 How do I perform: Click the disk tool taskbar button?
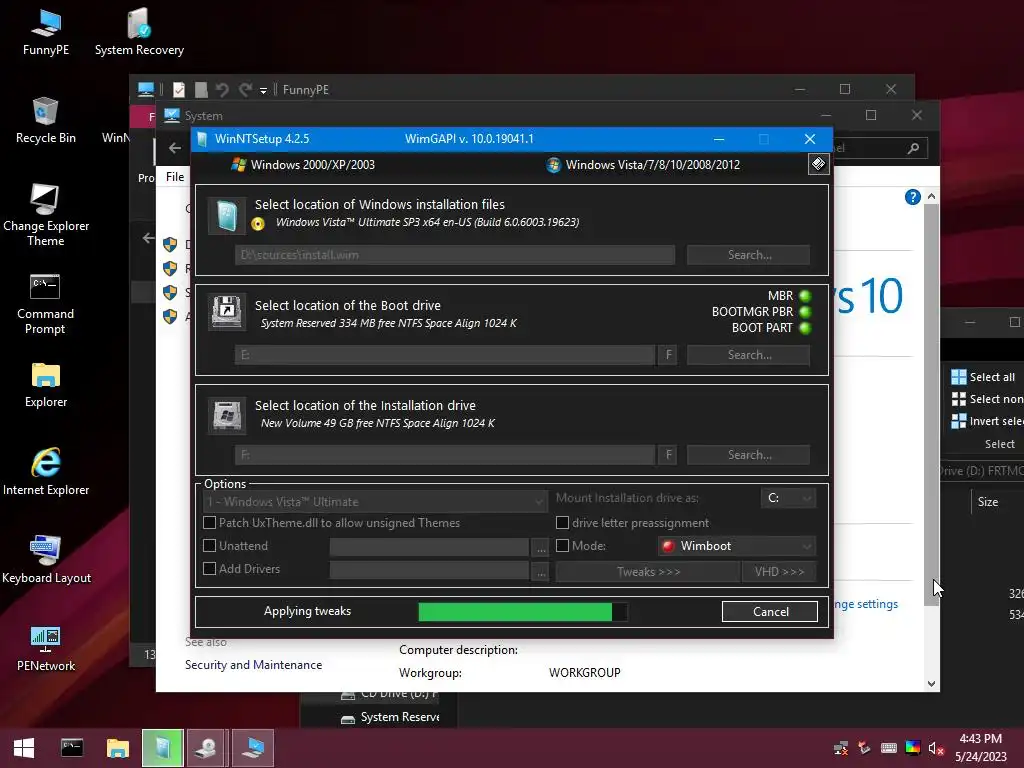point(208,748)
